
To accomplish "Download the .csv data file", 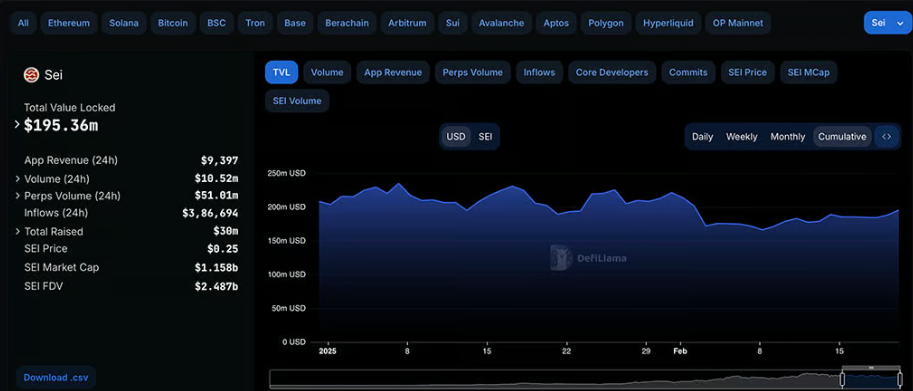I will (x=56, y=378).
